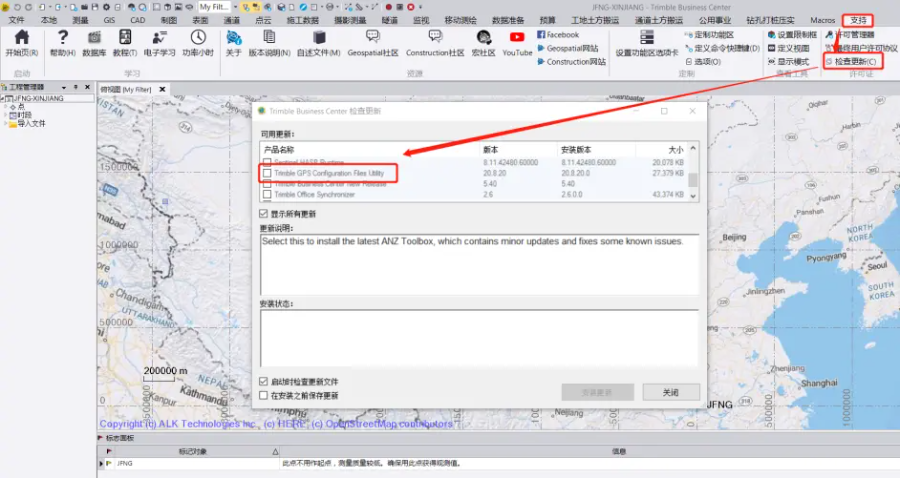Viewport: 900px width, 478px height.
Task: Sort by 标记对象 column arrow
Action: click(275, 452)
